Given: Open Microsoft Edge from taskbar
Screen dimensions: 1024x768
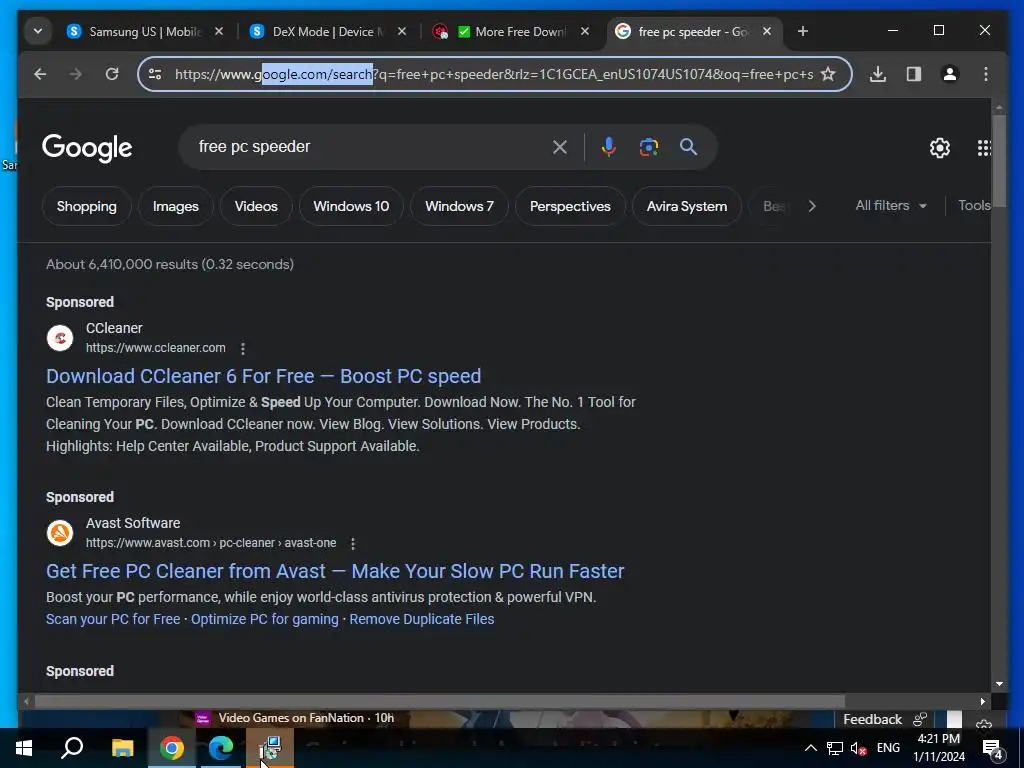Looking at the screenshot, I should point(221,748).
